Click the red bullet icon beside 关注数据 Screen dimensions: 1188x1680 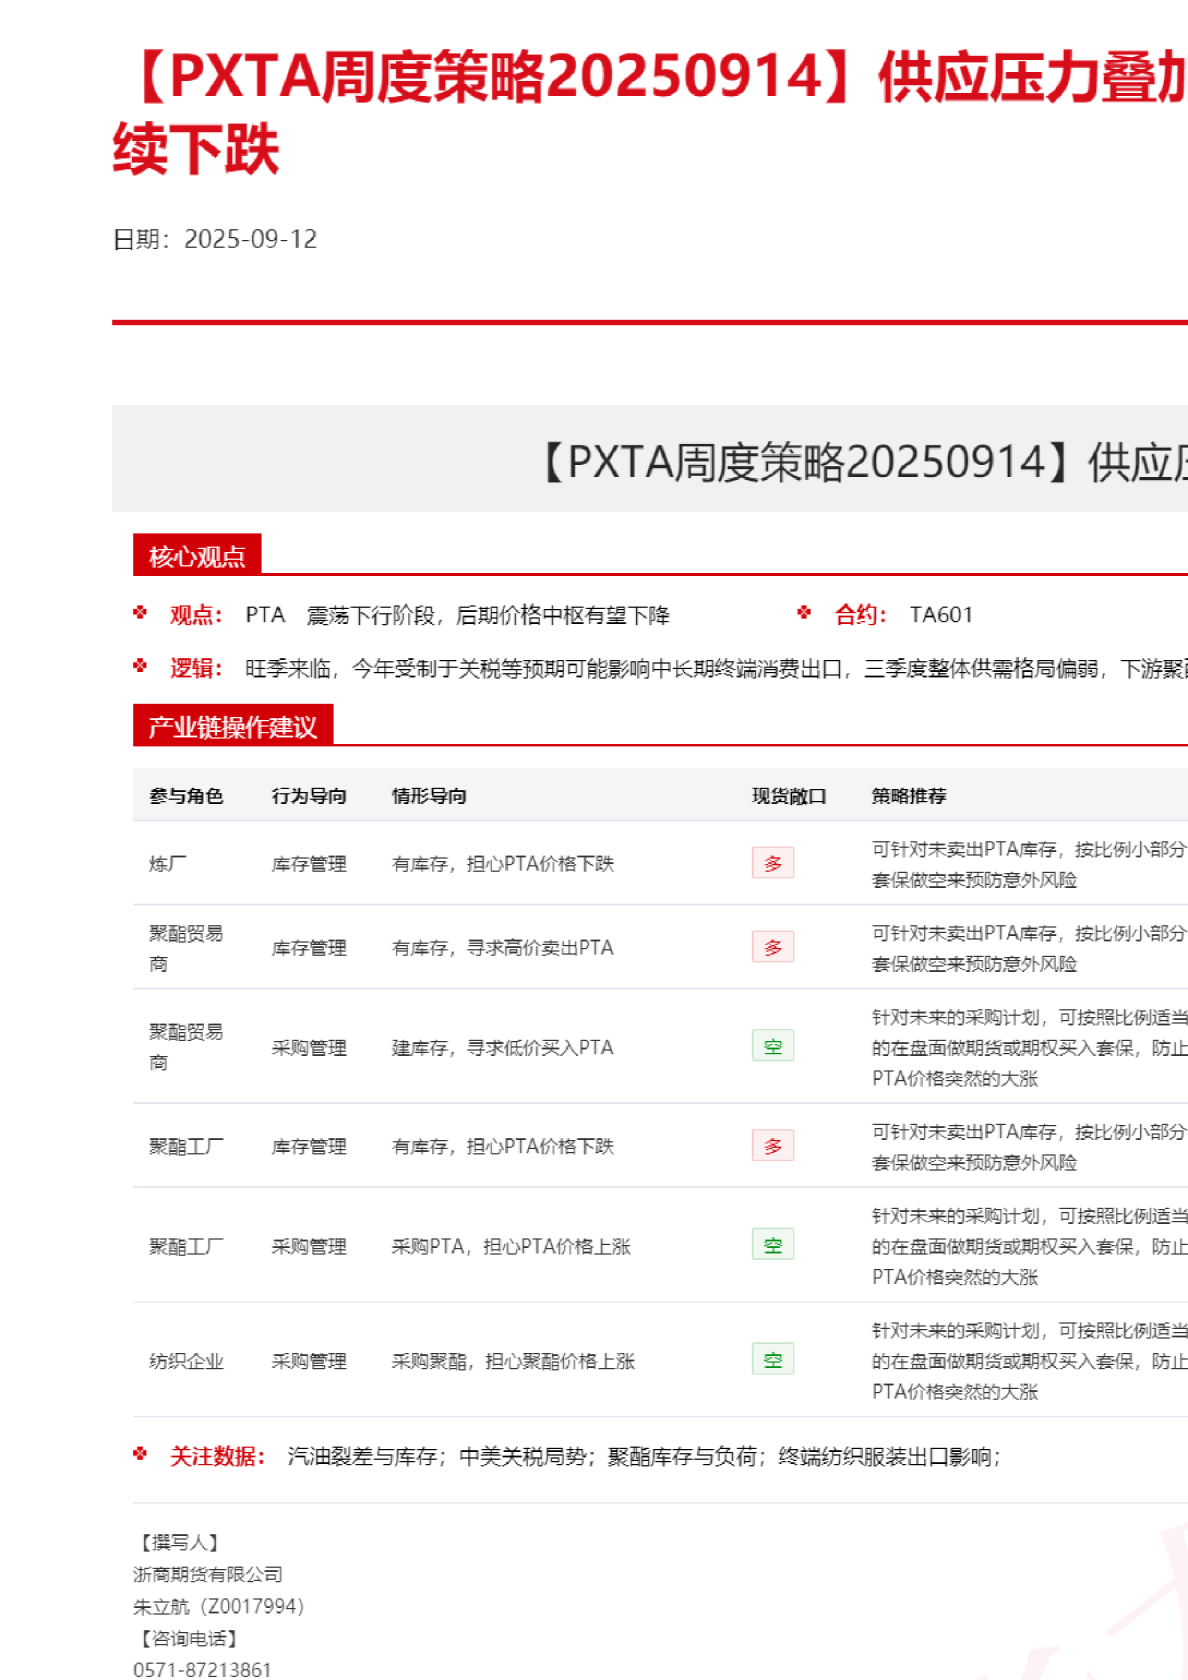(140, 1454)
